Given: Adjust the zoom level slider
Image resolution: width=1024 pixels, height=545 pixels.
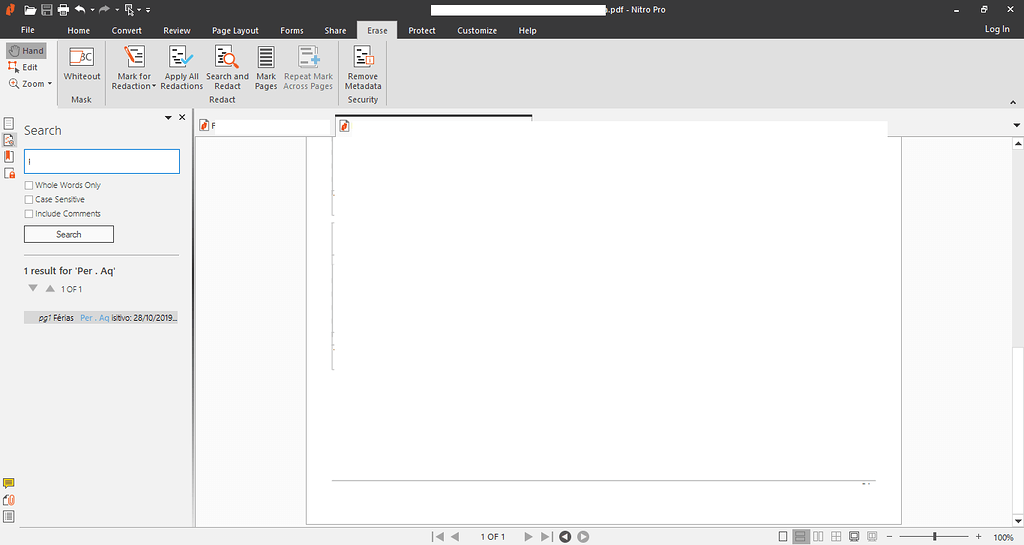Looking at the screenshot, I should (x=935, y=537).
